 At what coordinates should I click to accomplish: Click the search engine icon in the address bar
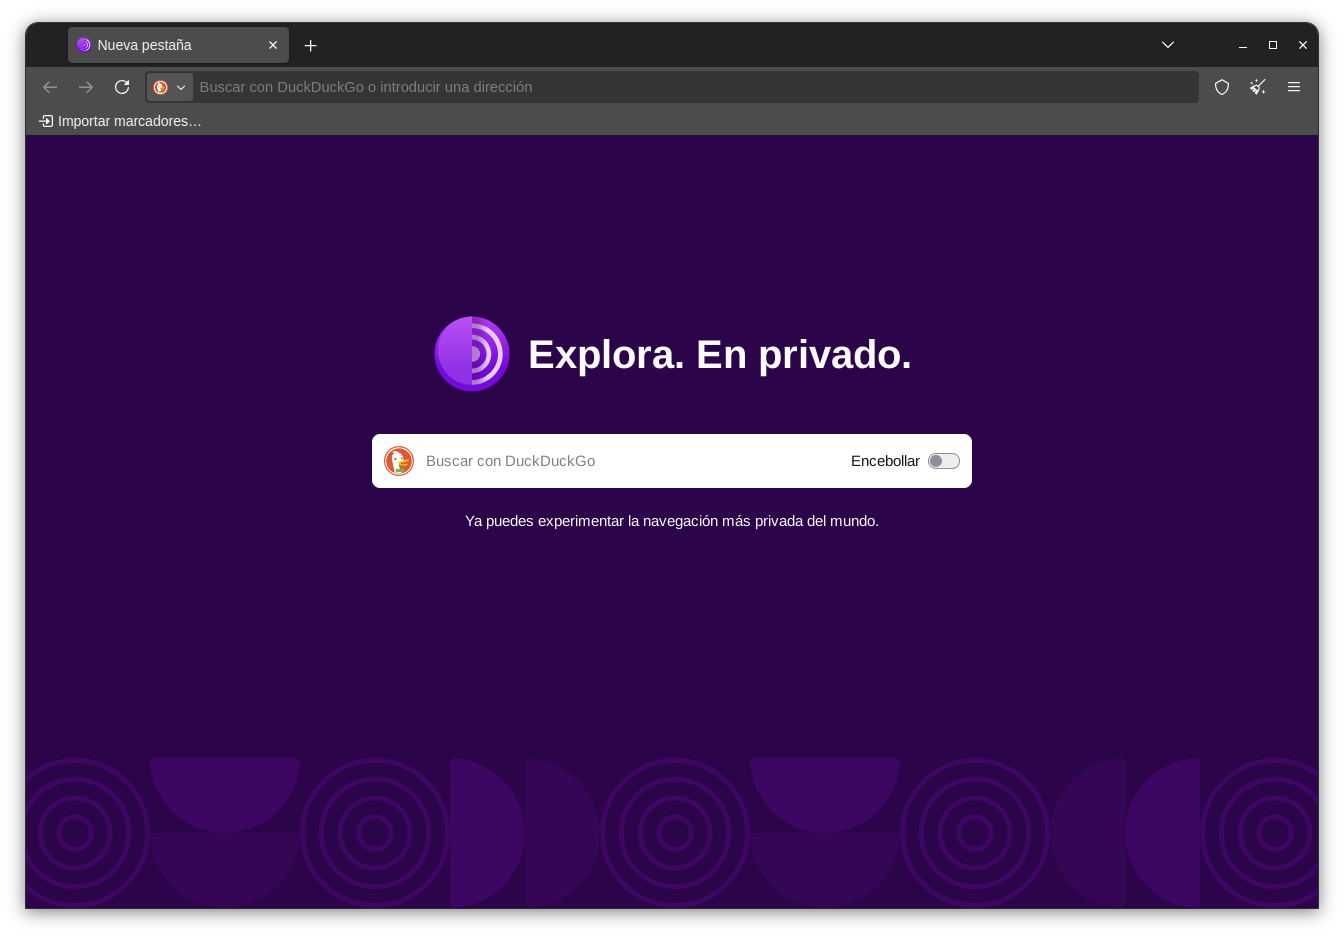160,87
